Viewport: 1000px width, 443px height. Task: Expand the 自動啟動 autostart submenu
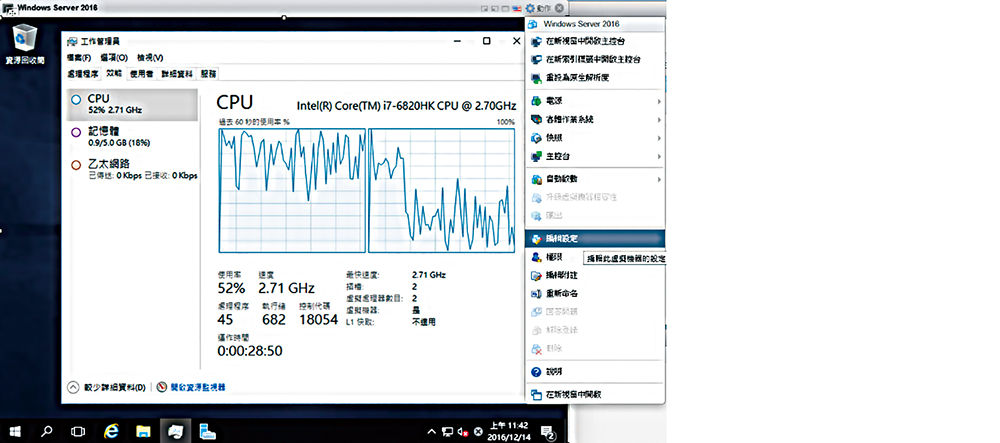659,180
